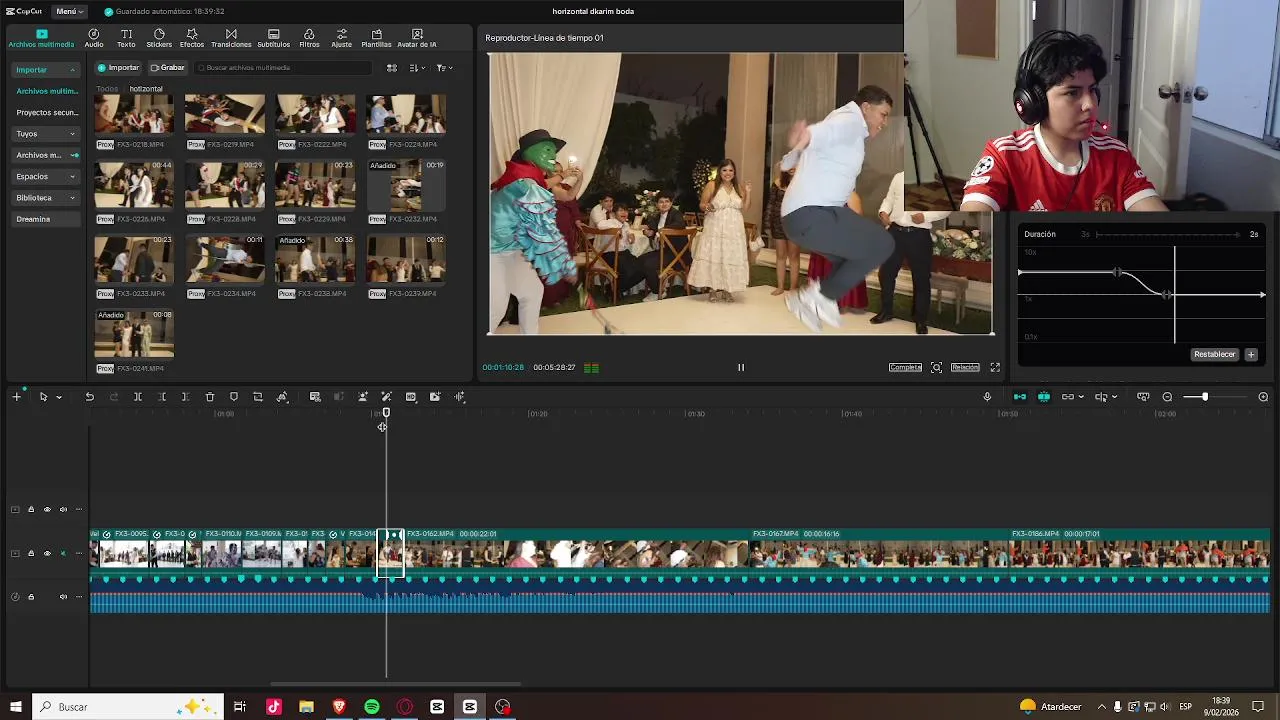Screen dimensions: 1280x720
Task: Click the Restablecer button in the speed curve panel
Action: click(x=1214, y=354)
